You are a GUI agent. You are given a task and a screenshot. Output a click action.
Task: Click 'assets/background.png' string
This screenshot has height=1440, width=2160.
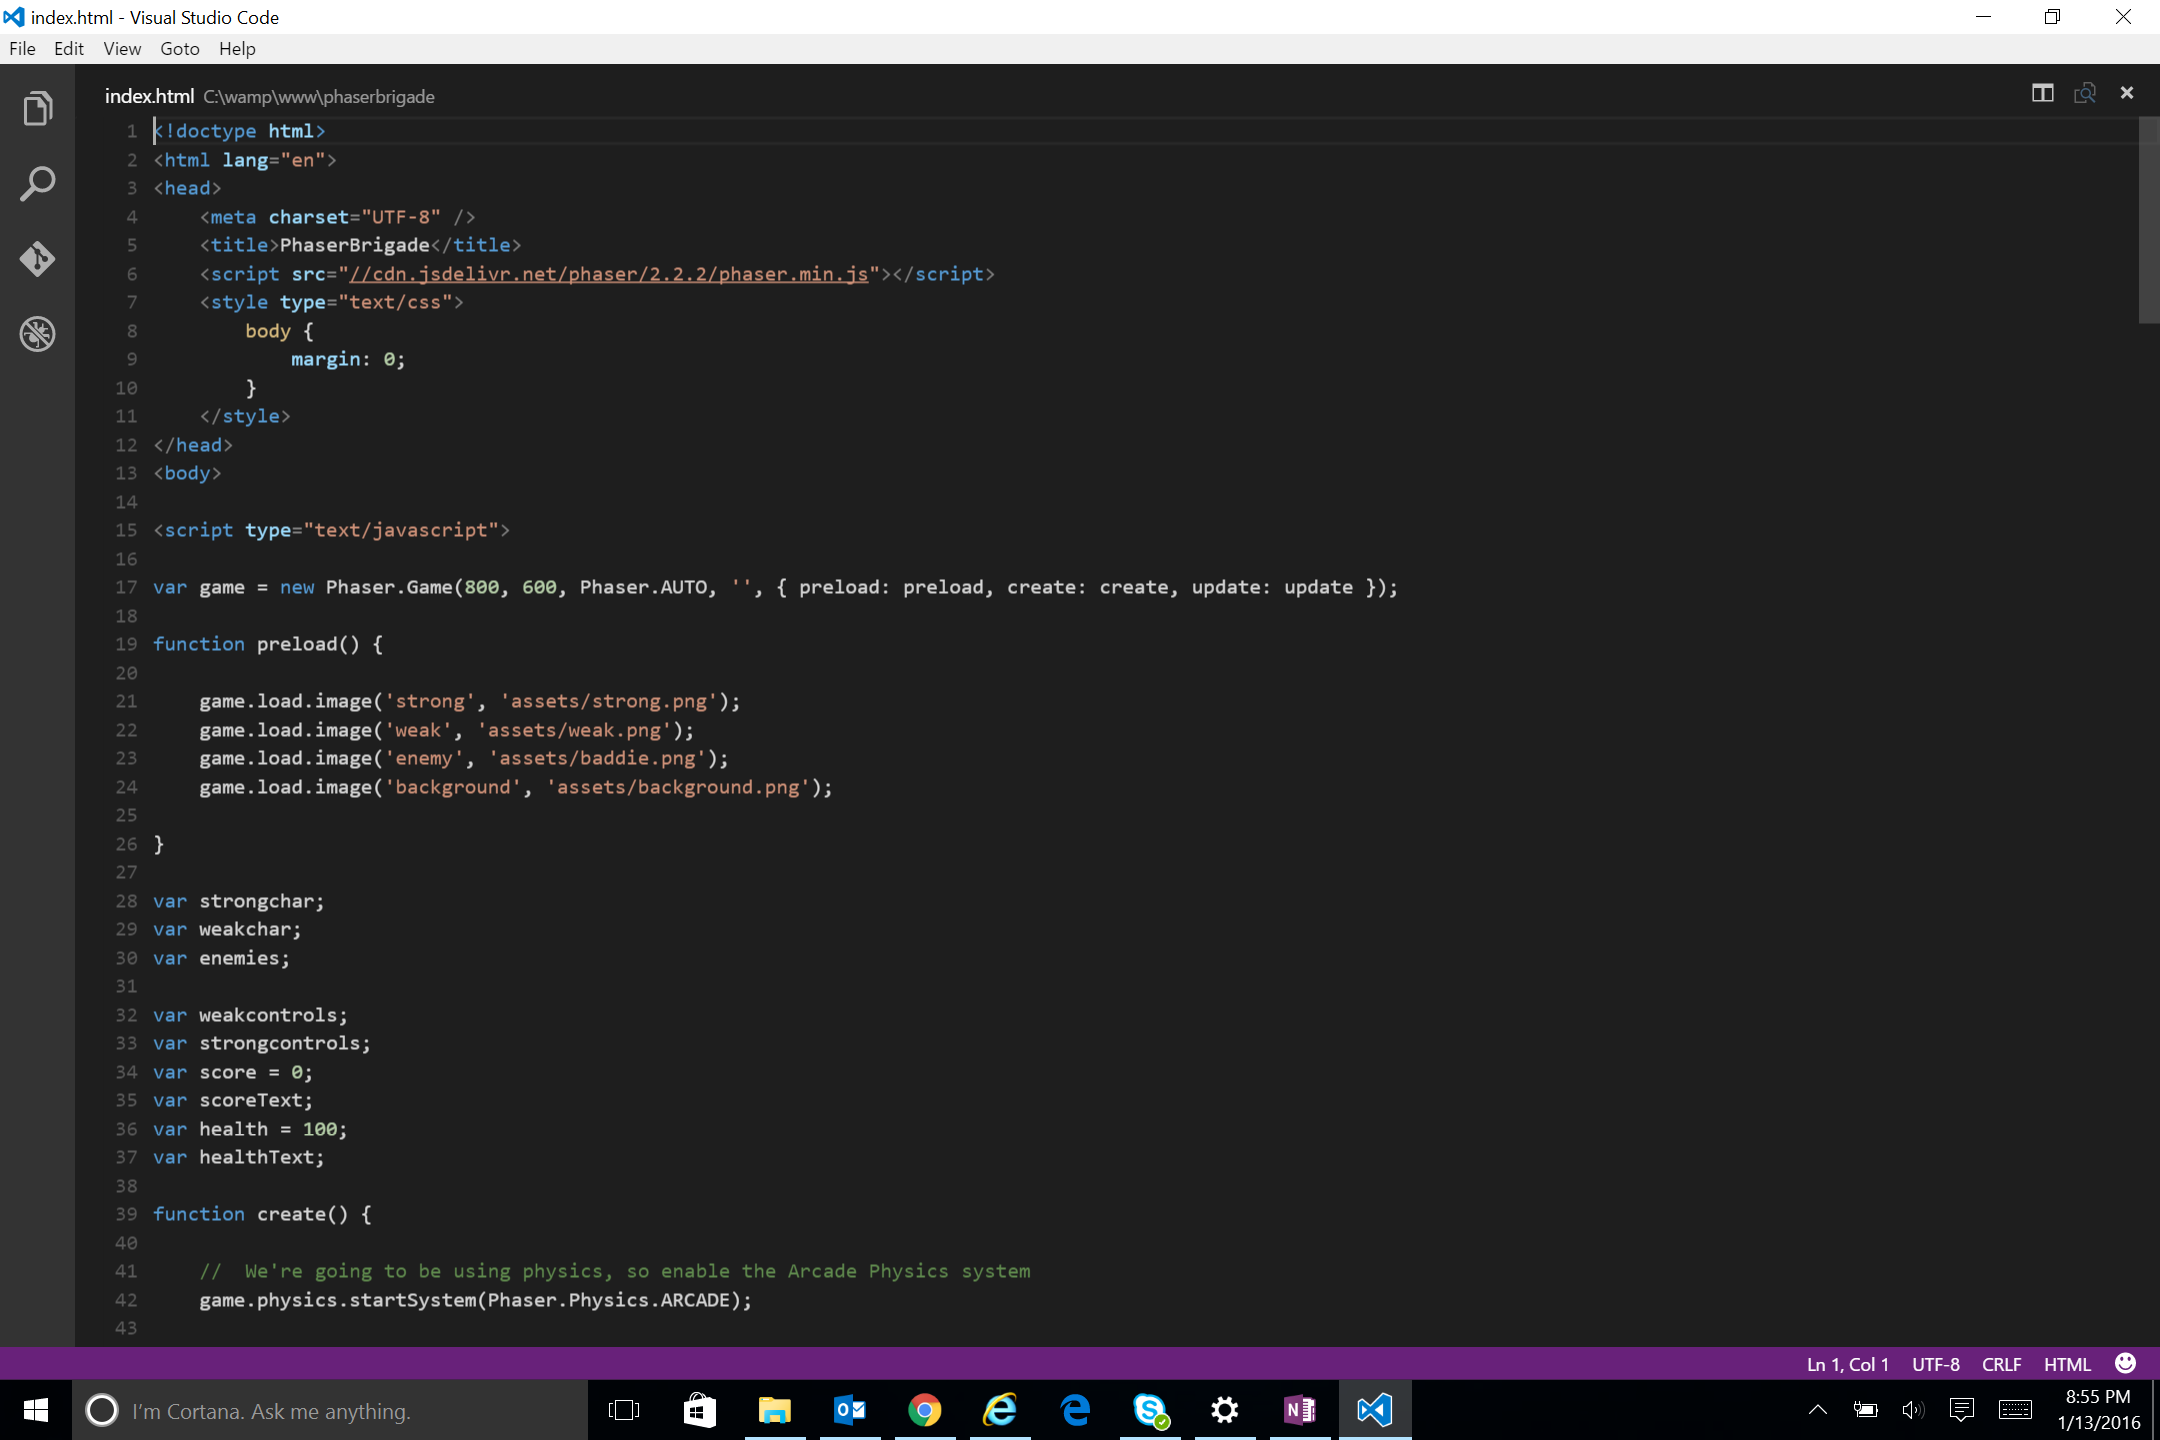678,787
